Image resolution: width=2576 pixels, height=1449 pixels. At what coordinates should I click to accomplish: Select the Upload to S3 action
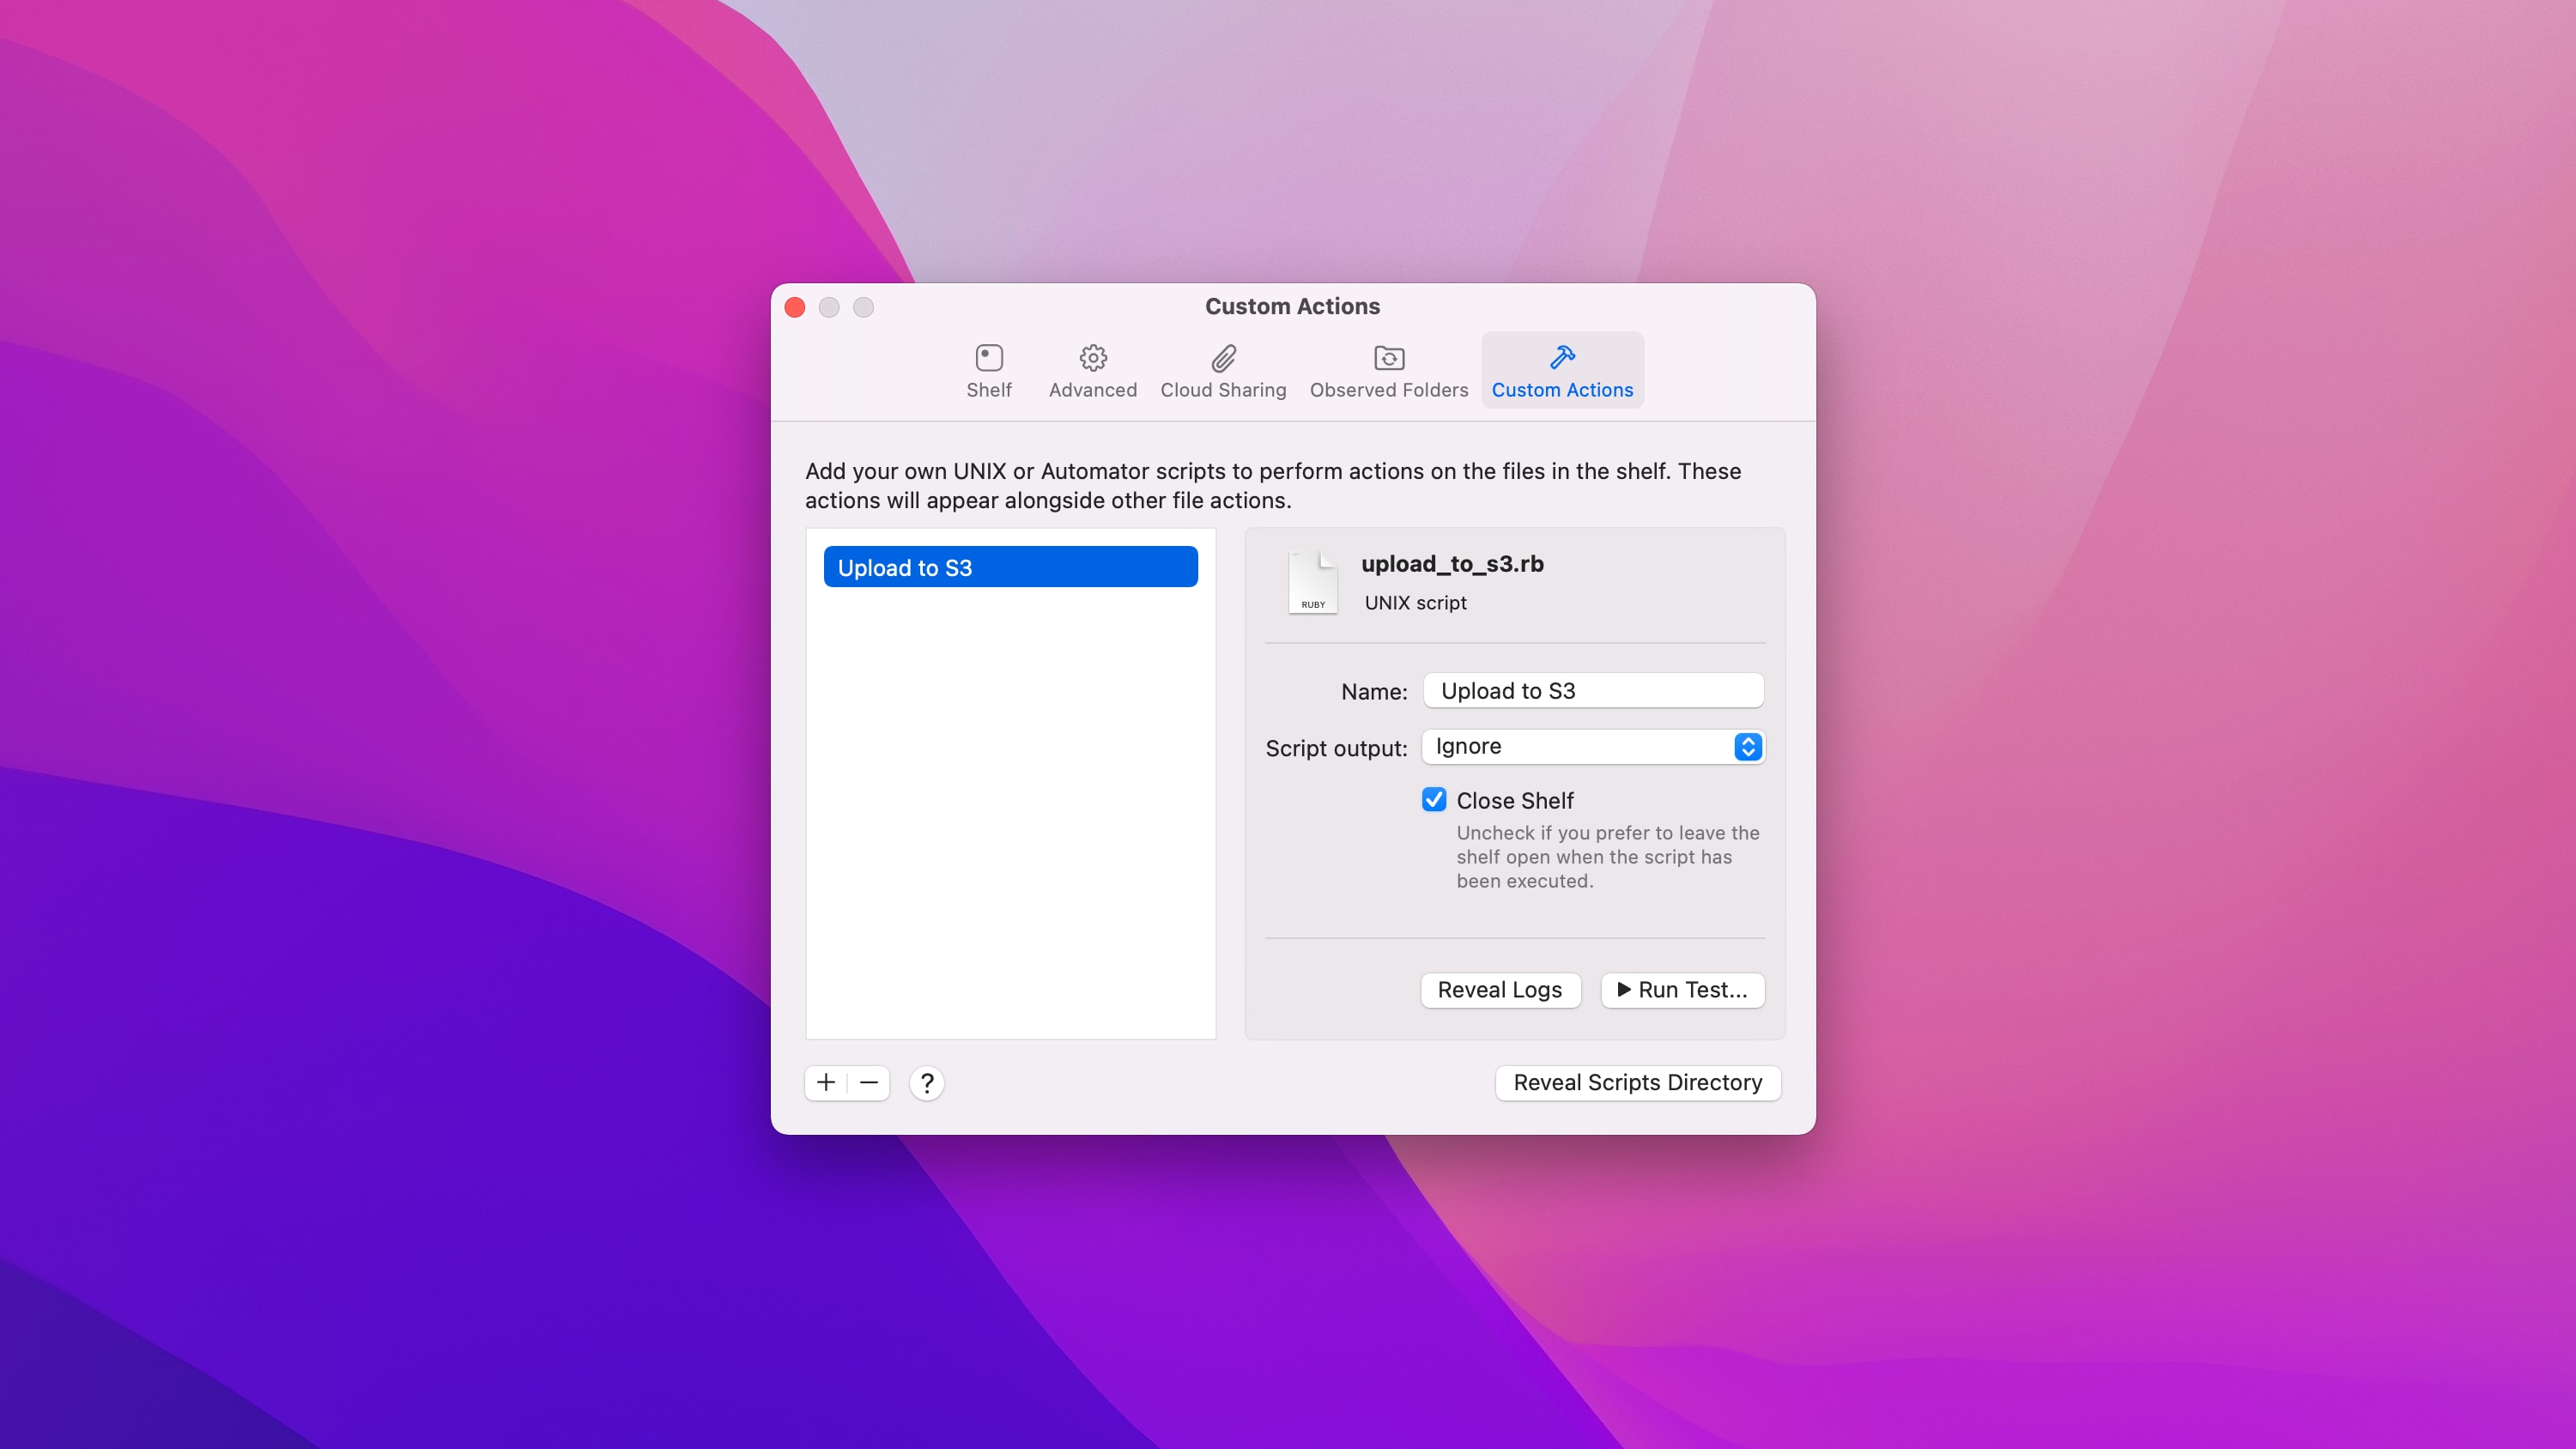(1010, 566)
